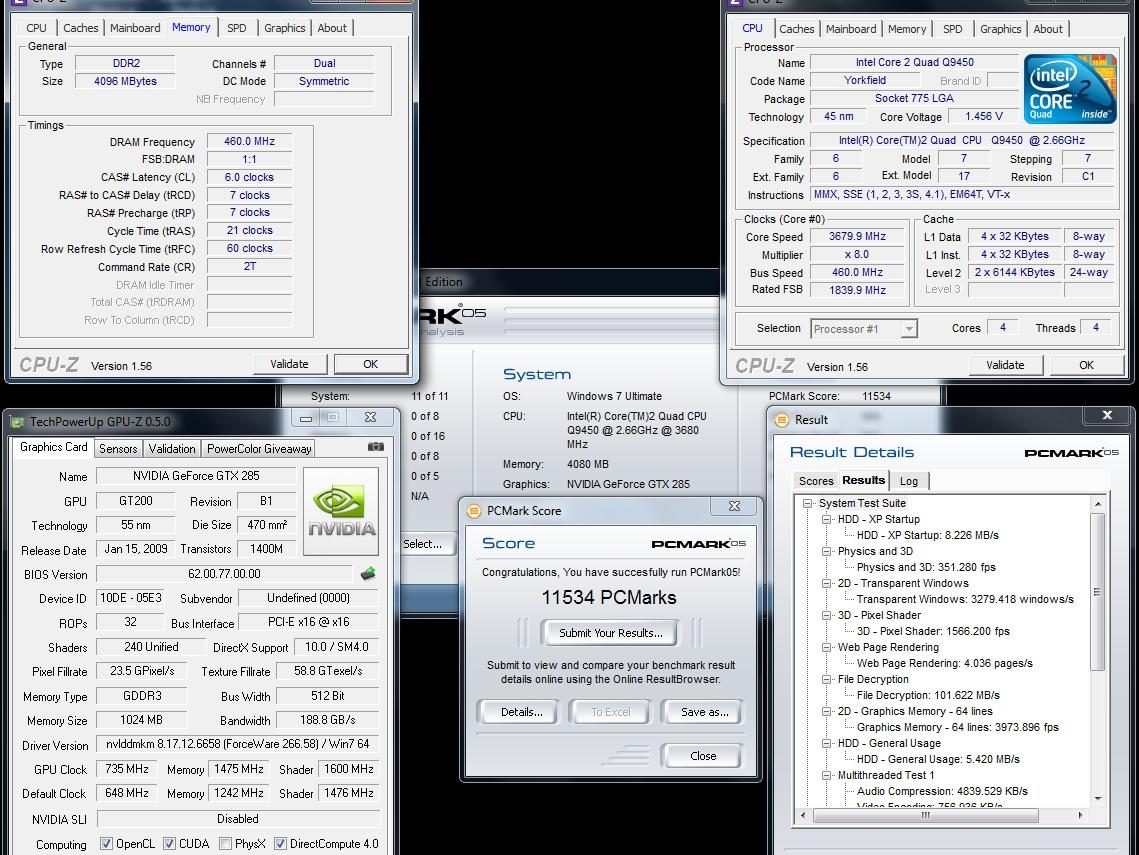
Task: Click the Core Speed 3679.9 MHz value
Action: click(857, 236)
